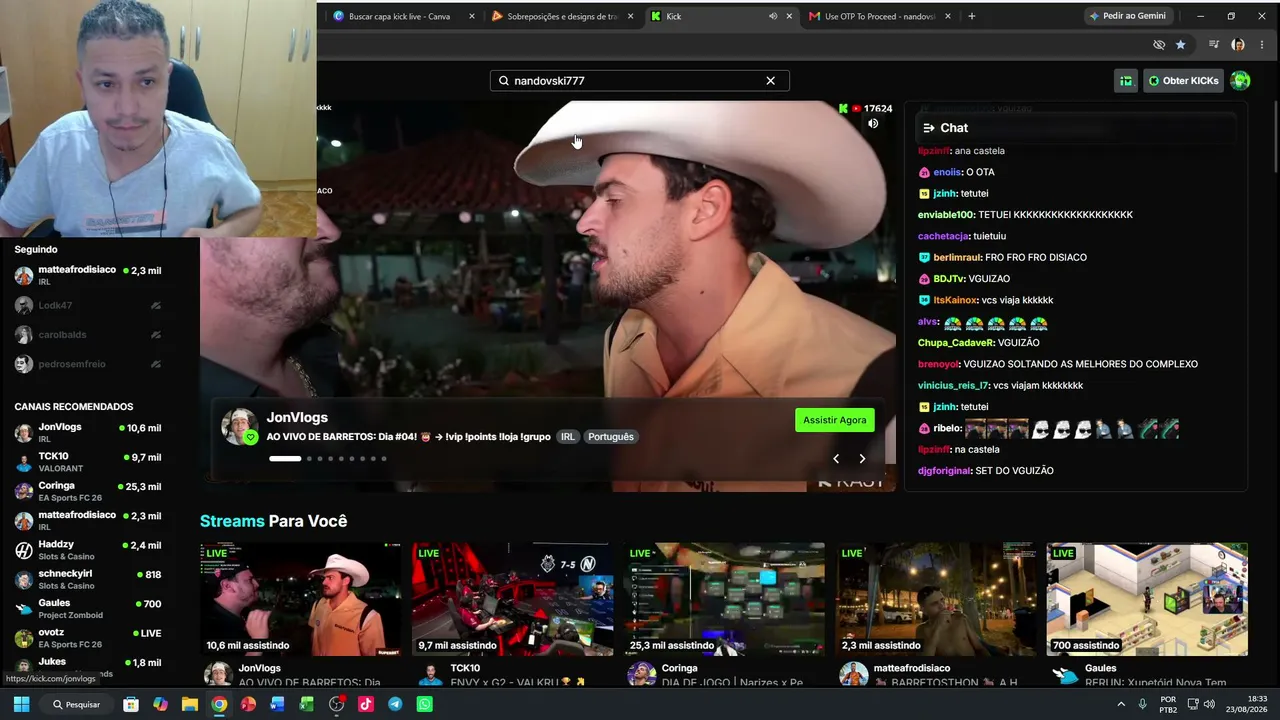Clear the nandovski777 search text
This screenshot has height=720, width=1280.
pyautogui.click(x=770, y=81)
